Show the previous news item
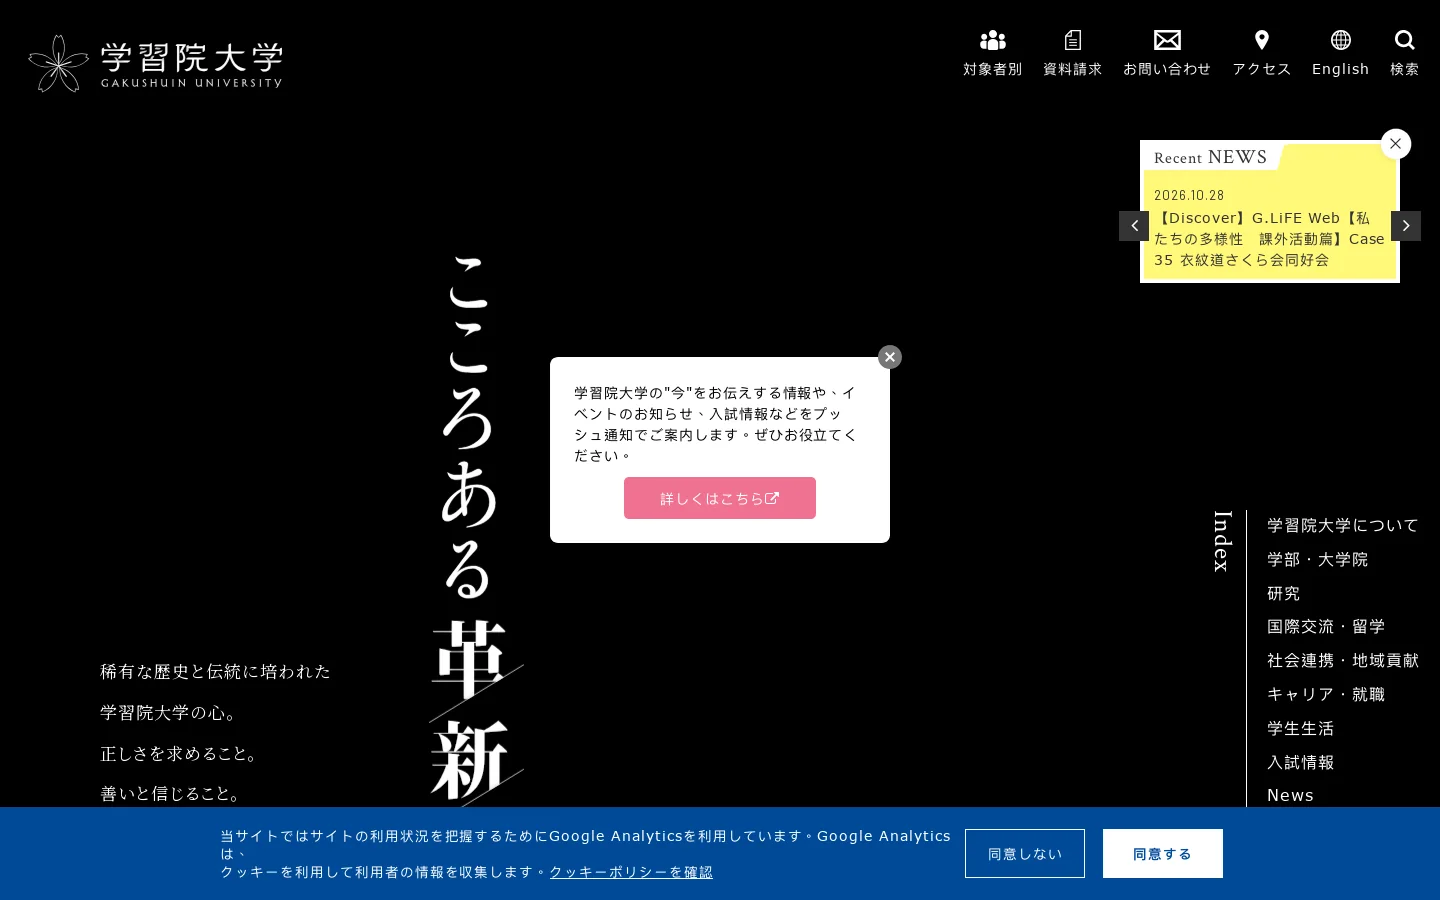Screen dimensions: 1440x900 point(1134,226)
